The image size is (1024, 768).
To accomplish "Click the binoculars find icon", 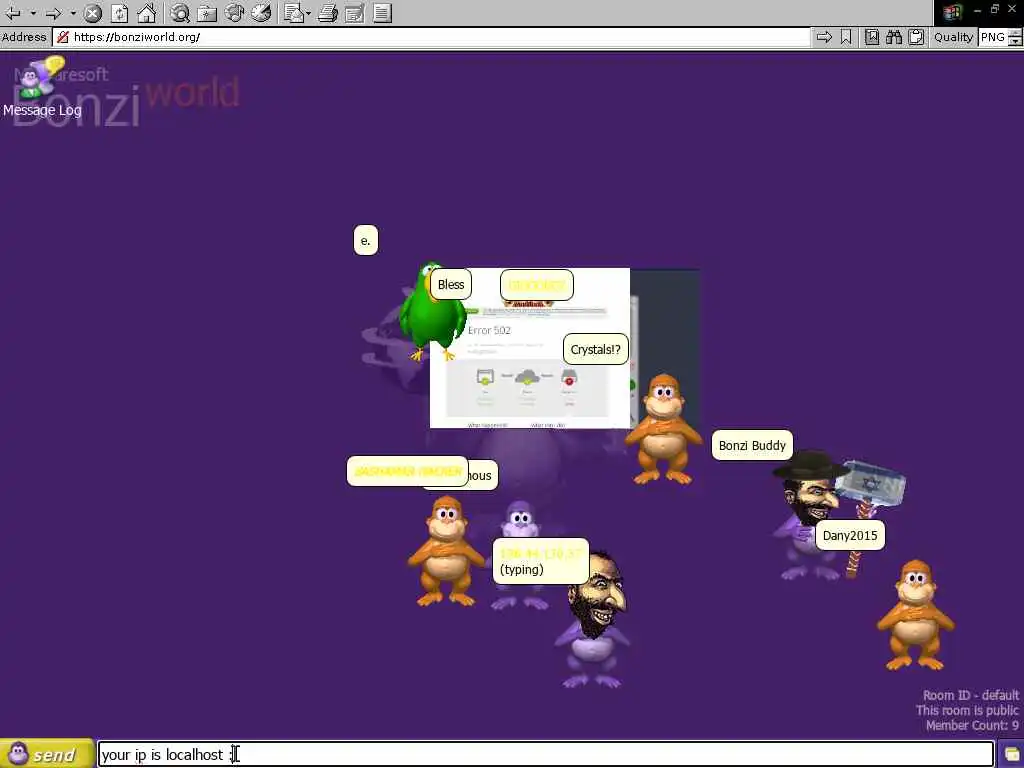I will click(894, 37).
